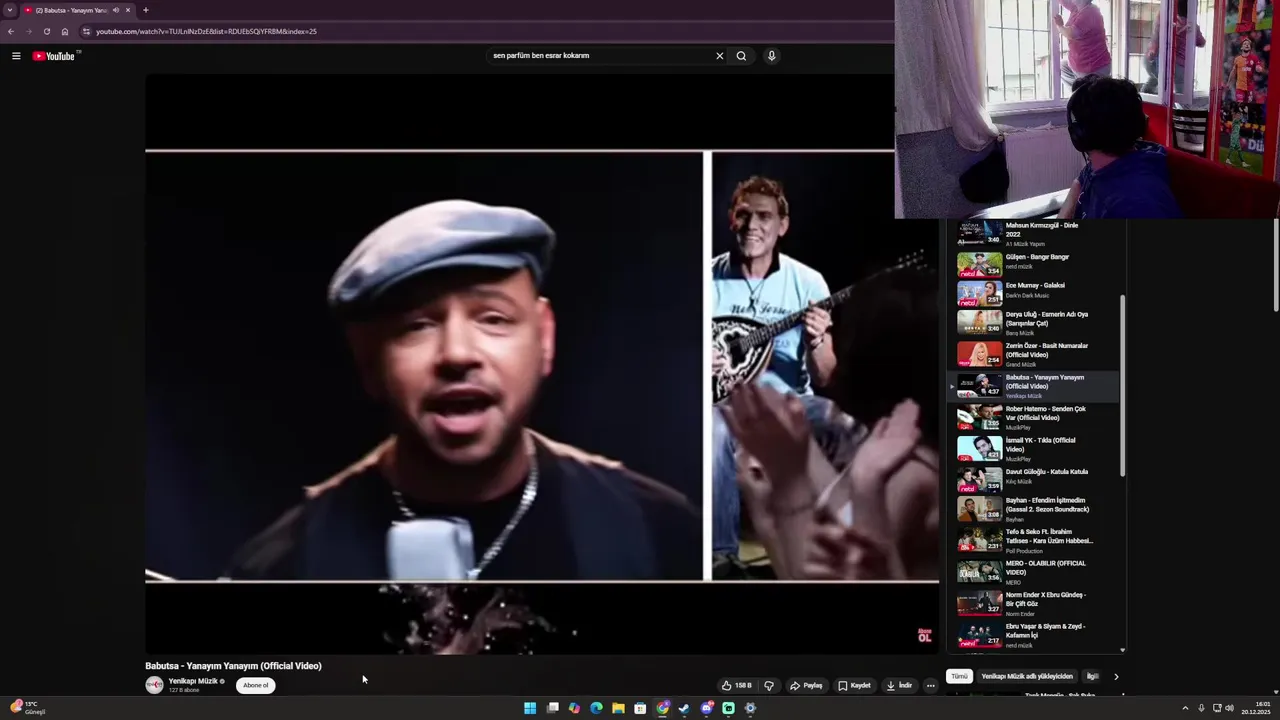Open Ebru Yaşar & Siyam Kafamın İçi
The width and height of the screenshot is (1280, 720).
(x=1033, y=634)
